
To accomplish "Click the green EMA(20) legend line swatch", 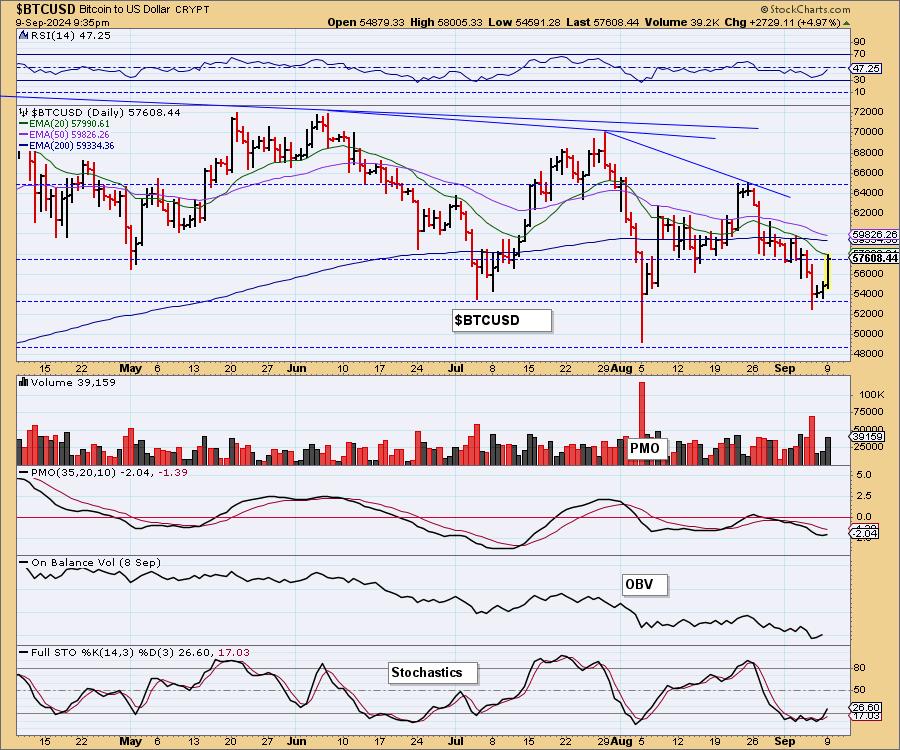I will (x=24, y=124).
